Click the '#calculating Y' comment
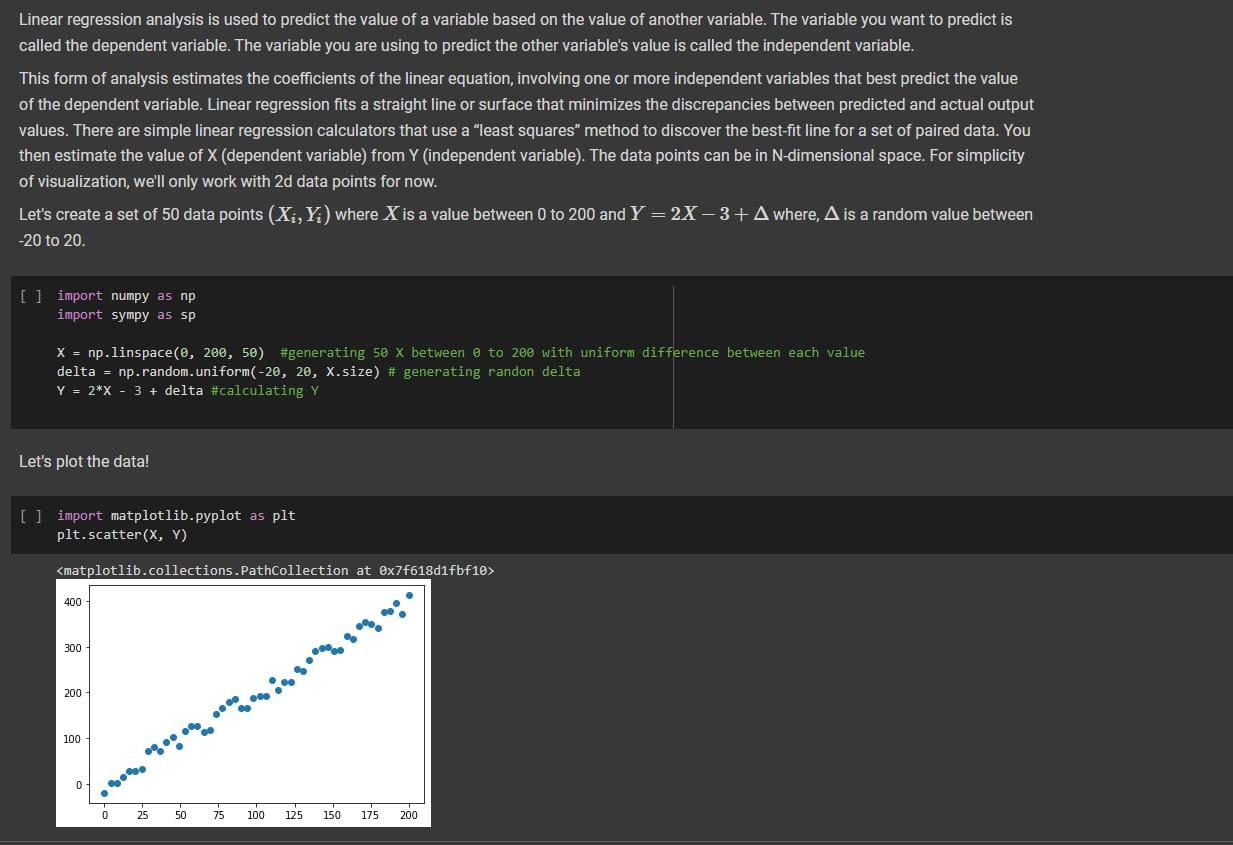The height and width of the screenshot is (845, 1233). (265, 391)
